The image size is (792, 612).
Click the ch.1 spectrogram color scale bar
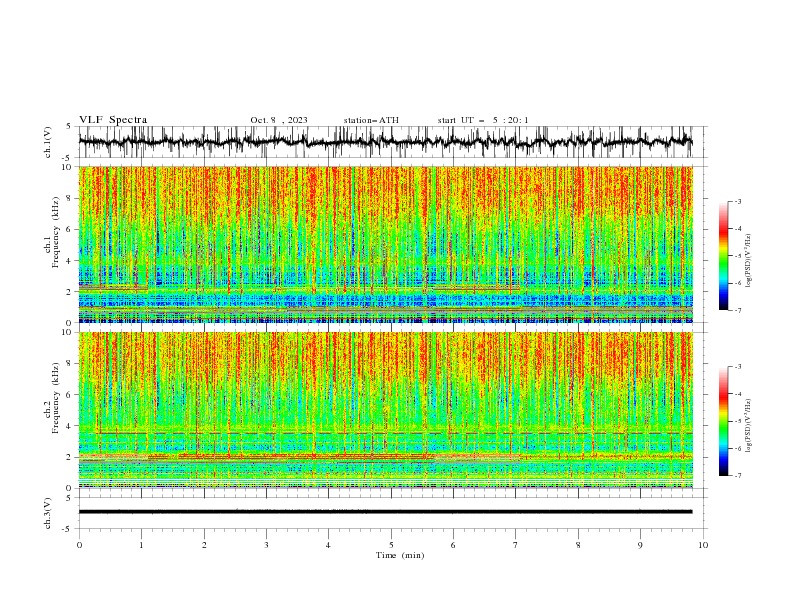(x=723, y=256)
